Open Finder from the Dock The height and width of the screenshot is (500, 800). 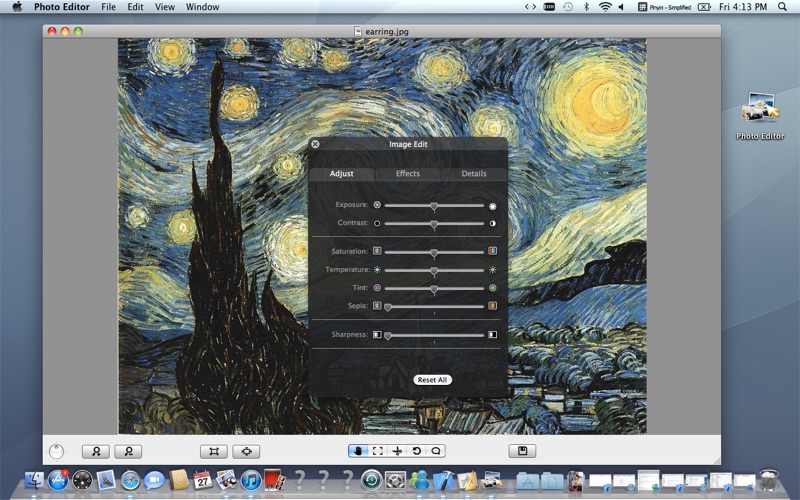[x=35, y=480]
